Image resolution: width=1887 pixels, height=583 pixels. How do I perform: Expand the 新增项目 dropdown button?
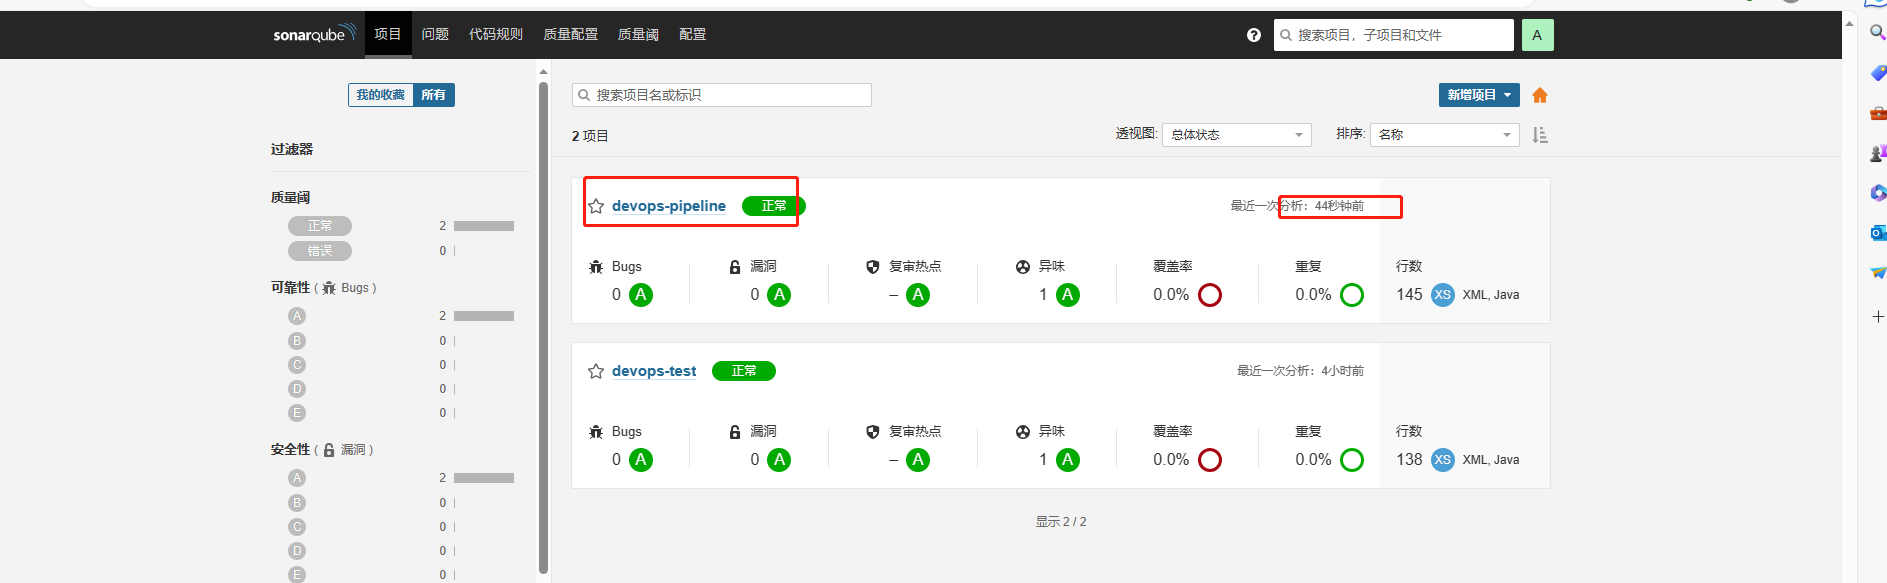click(x=1478, y=95)
